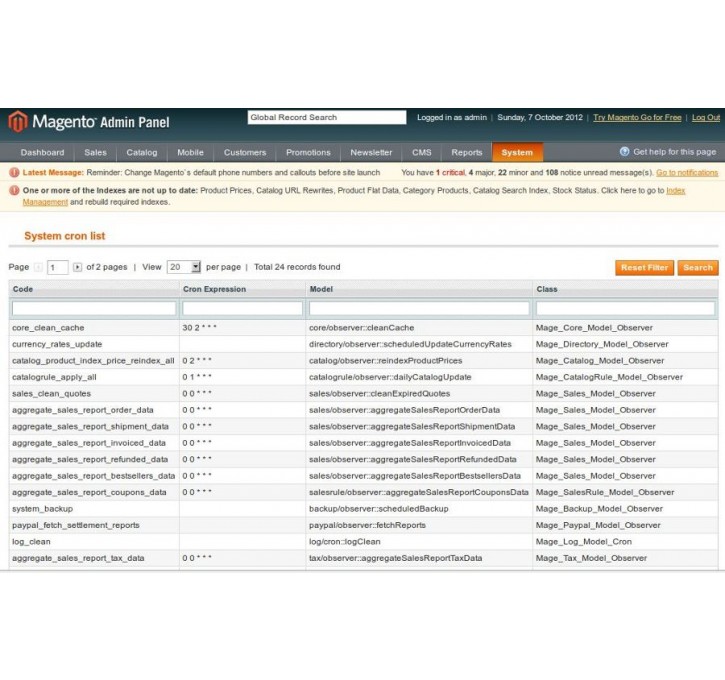Image resolution: width=725 pixels, height=680 pixels.
Task: Click the Class filter input
Action: click(625, 308)
